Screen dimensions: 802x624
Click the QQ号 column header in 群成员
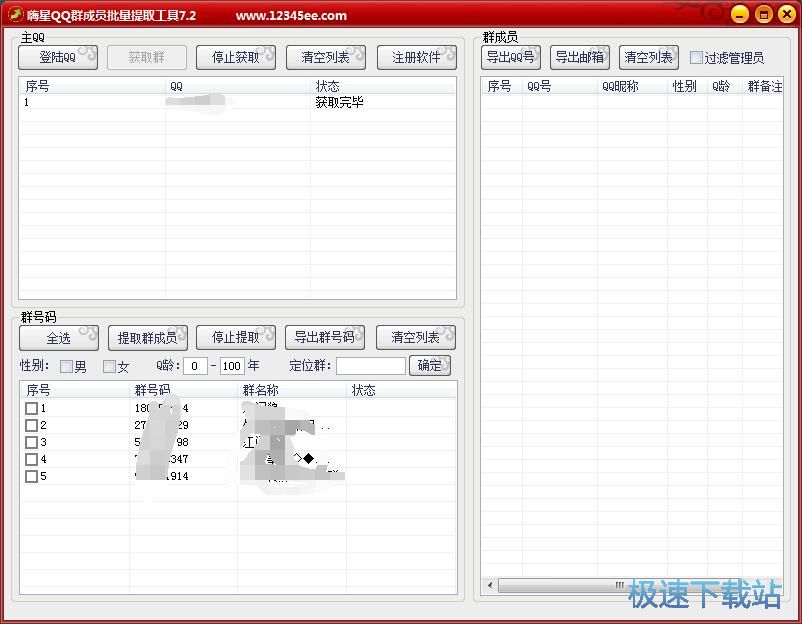click(560, 86)
